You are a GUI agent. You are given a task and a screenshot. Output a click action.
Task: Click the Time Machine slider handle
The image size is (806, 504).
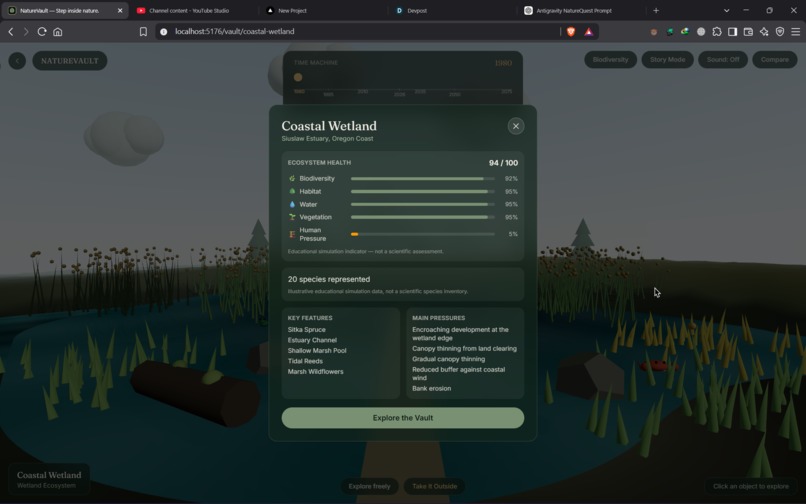(x=298, y=77)
